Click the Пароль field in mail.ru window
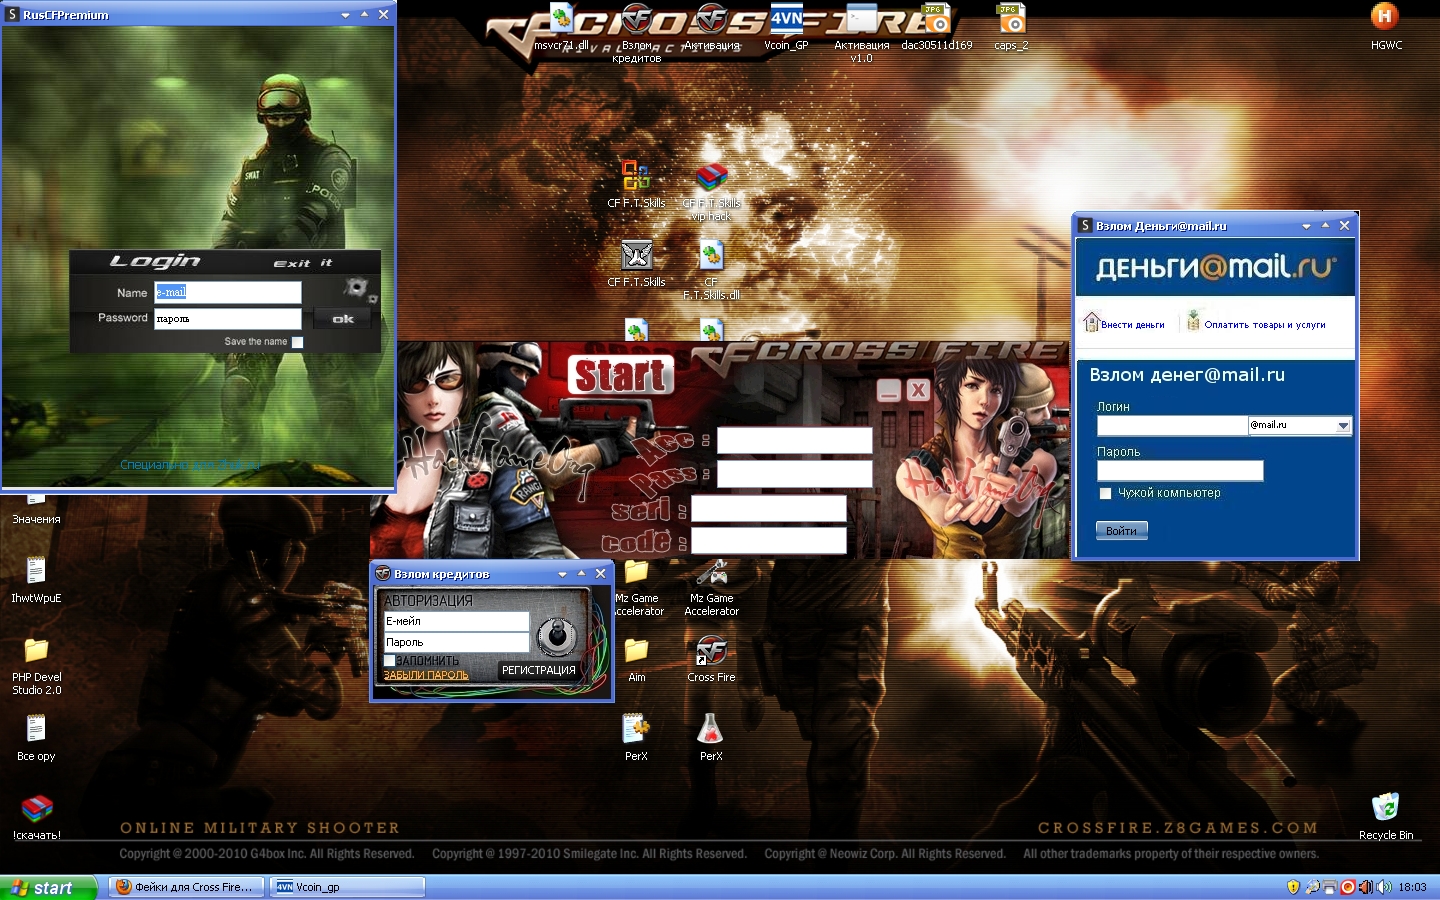Image resolution: width=1440 pixels, height=900 pixels. point(1180,471)
